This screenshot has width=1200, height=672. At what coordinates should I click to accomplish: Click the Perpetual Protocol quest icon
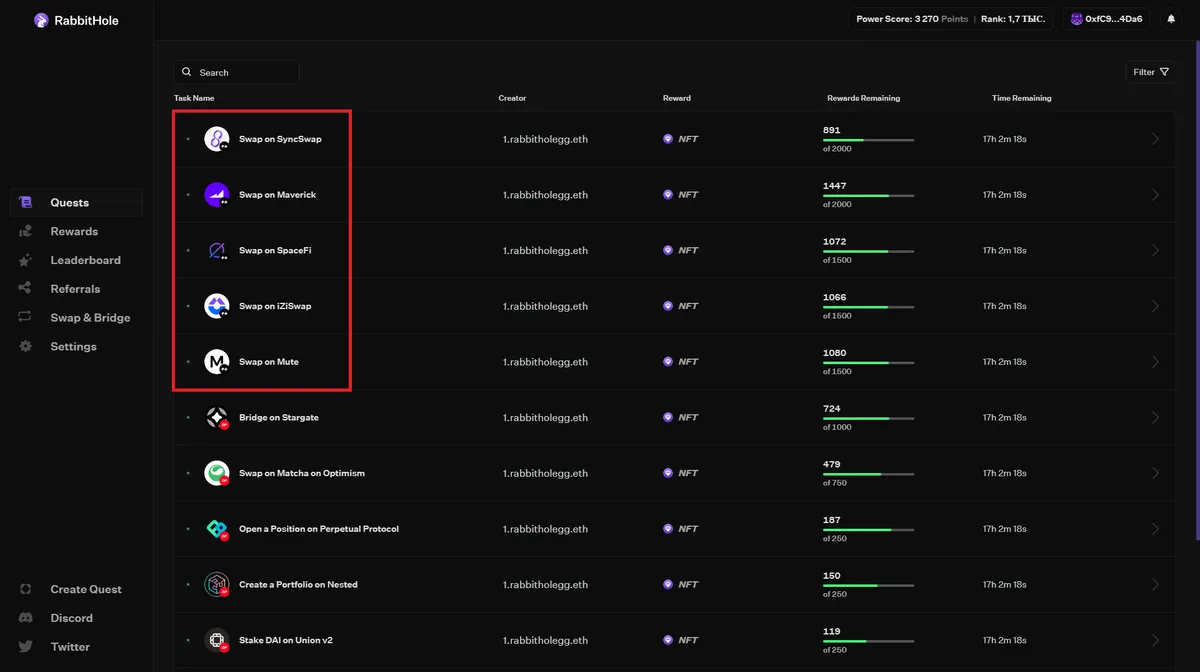tap(217, 529)
